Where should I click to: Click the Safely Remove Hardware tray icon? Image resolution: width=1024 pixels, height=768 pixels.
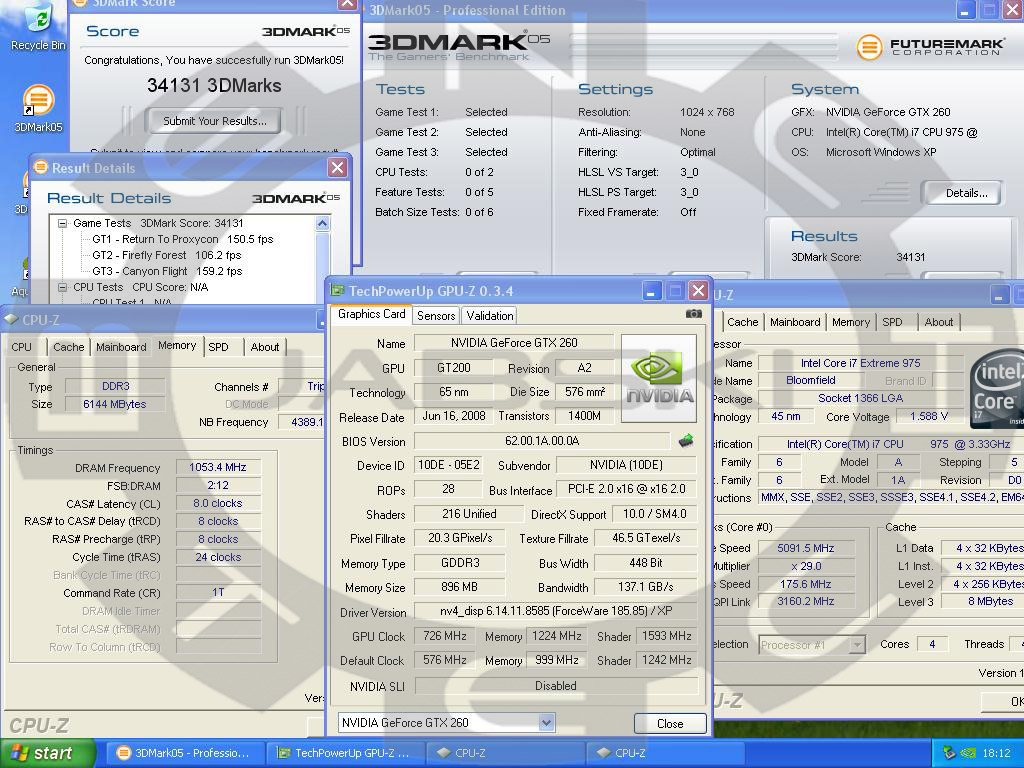tap(949, 753)
